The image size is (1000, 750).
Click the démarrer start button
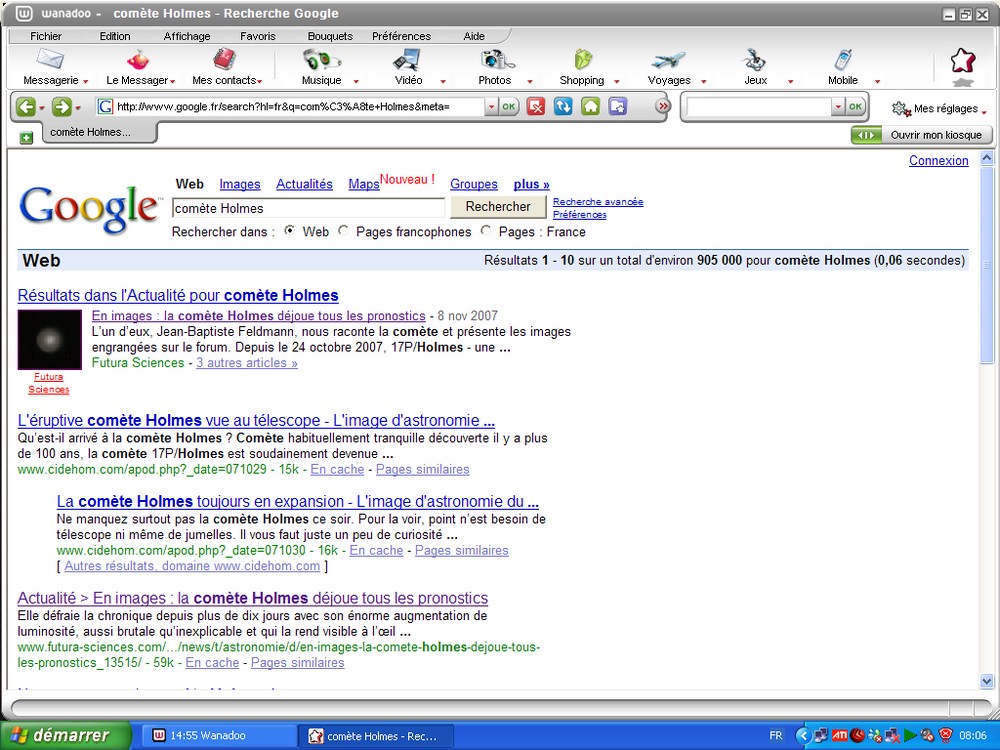tap(66, 735)
